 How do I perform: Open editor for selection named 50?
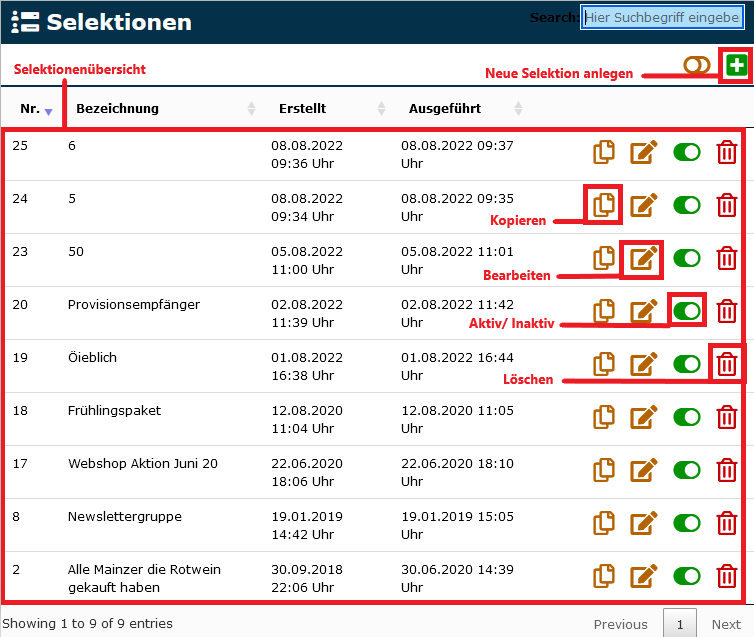(x=644, y=259)
